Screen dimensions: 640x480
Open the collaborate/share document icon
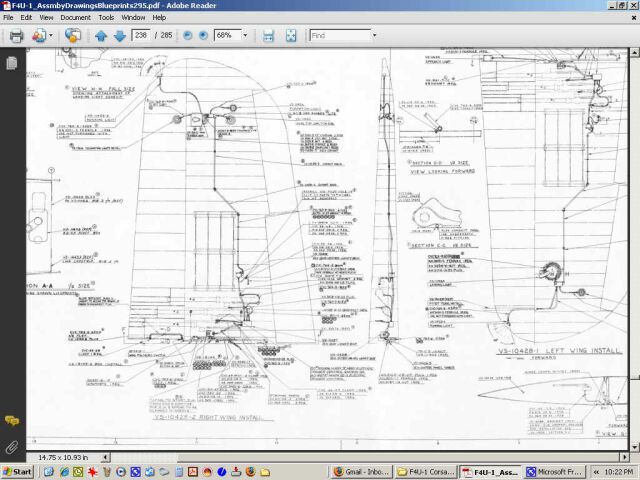39,36
